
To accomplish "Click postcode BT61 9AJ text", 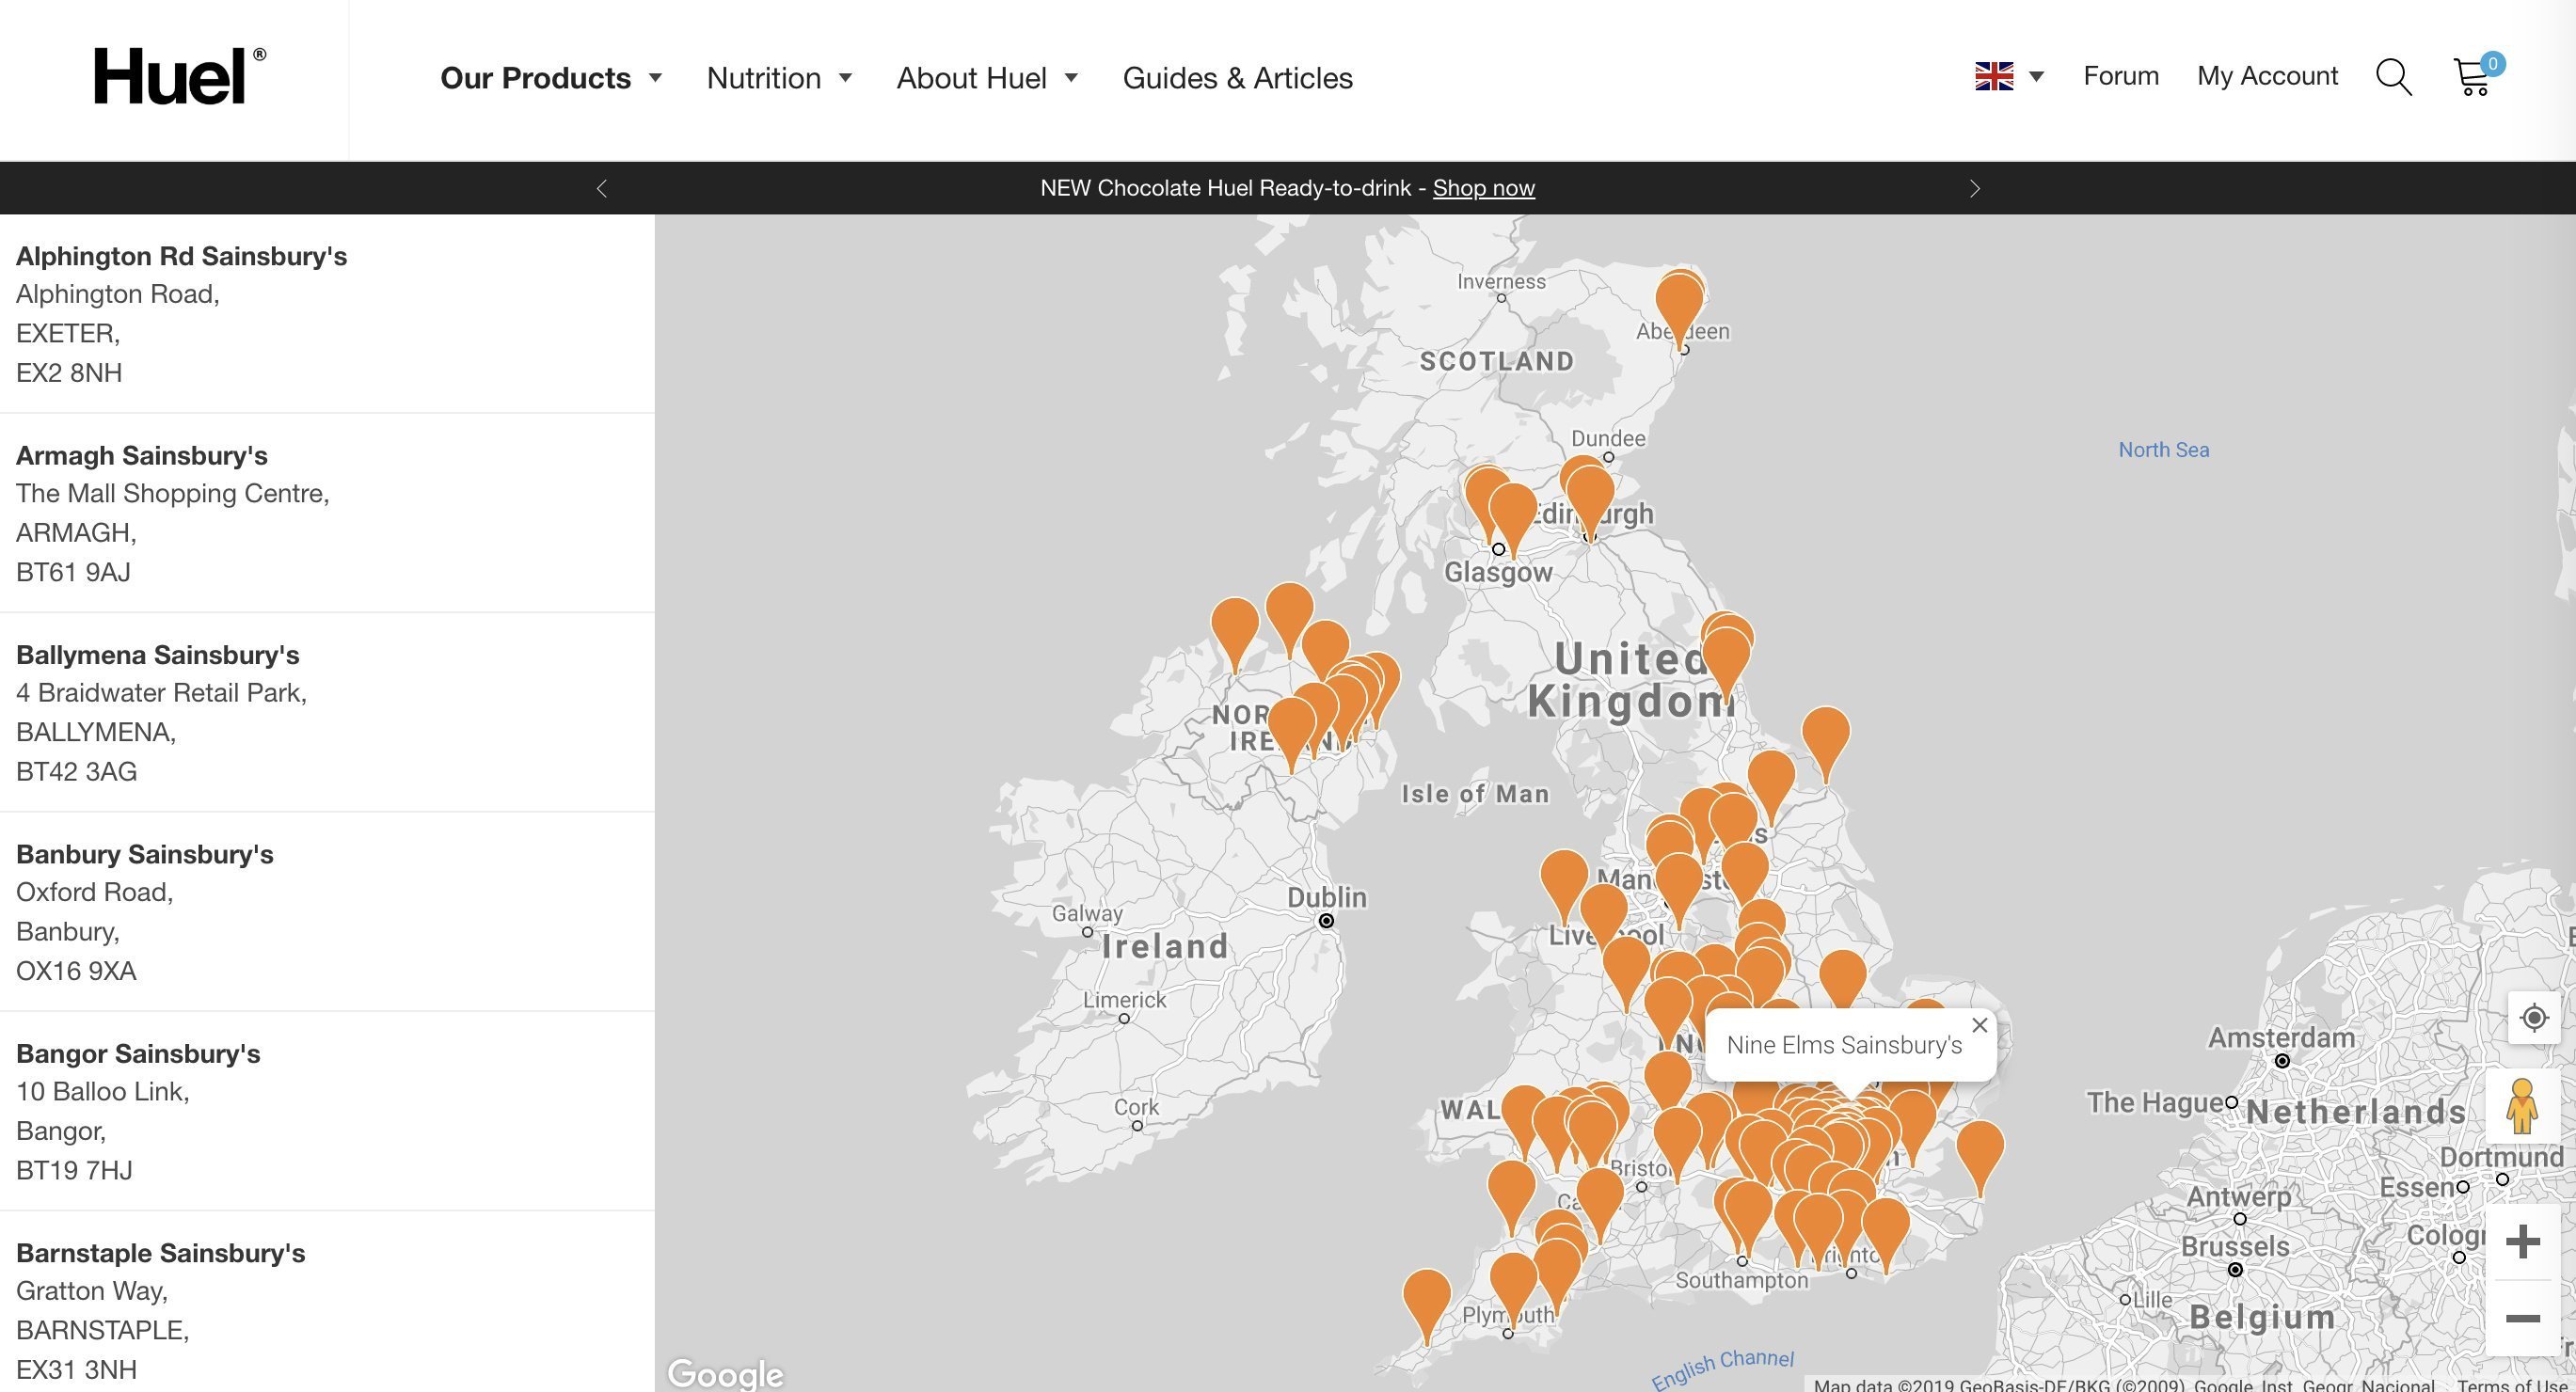I will 73,572.
